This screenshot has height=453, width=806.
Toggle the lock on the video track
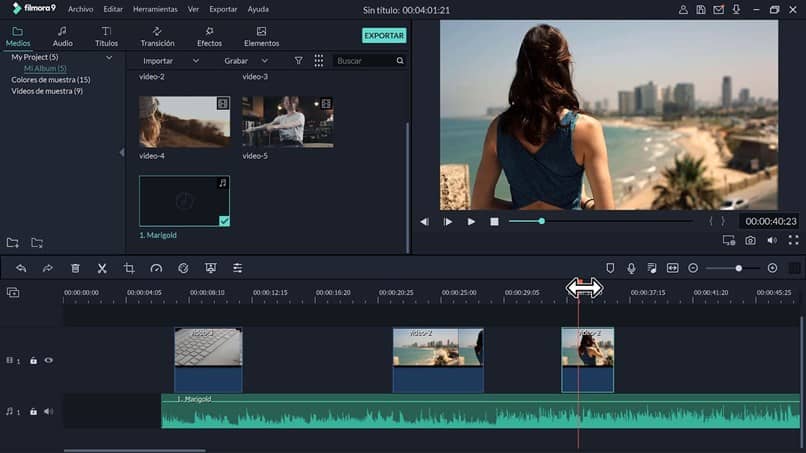coord(33,360)
